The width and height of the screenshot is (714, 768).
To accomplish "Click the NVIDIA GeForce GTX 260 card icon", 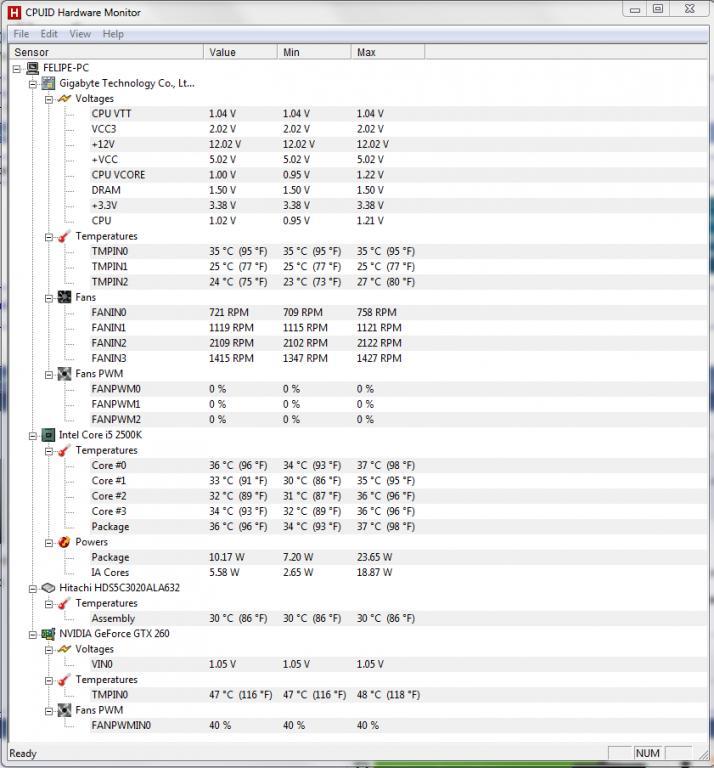I will [x=48, y=634].
